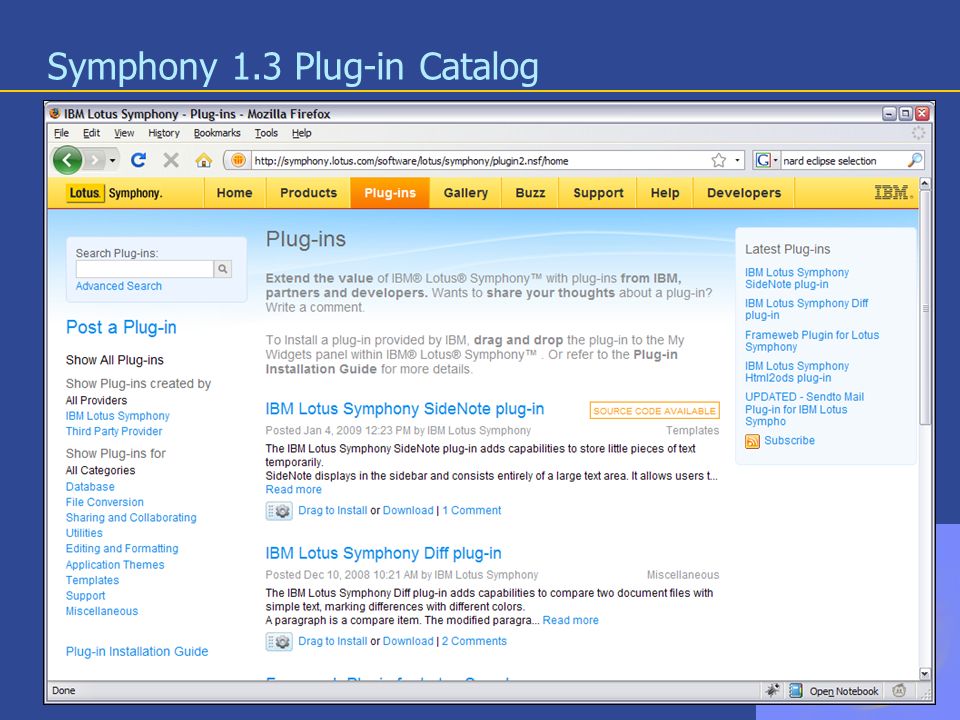The height and width of the screenshot is (720, 960).
Task: Open the Developers tab
Action: point(744,193)
